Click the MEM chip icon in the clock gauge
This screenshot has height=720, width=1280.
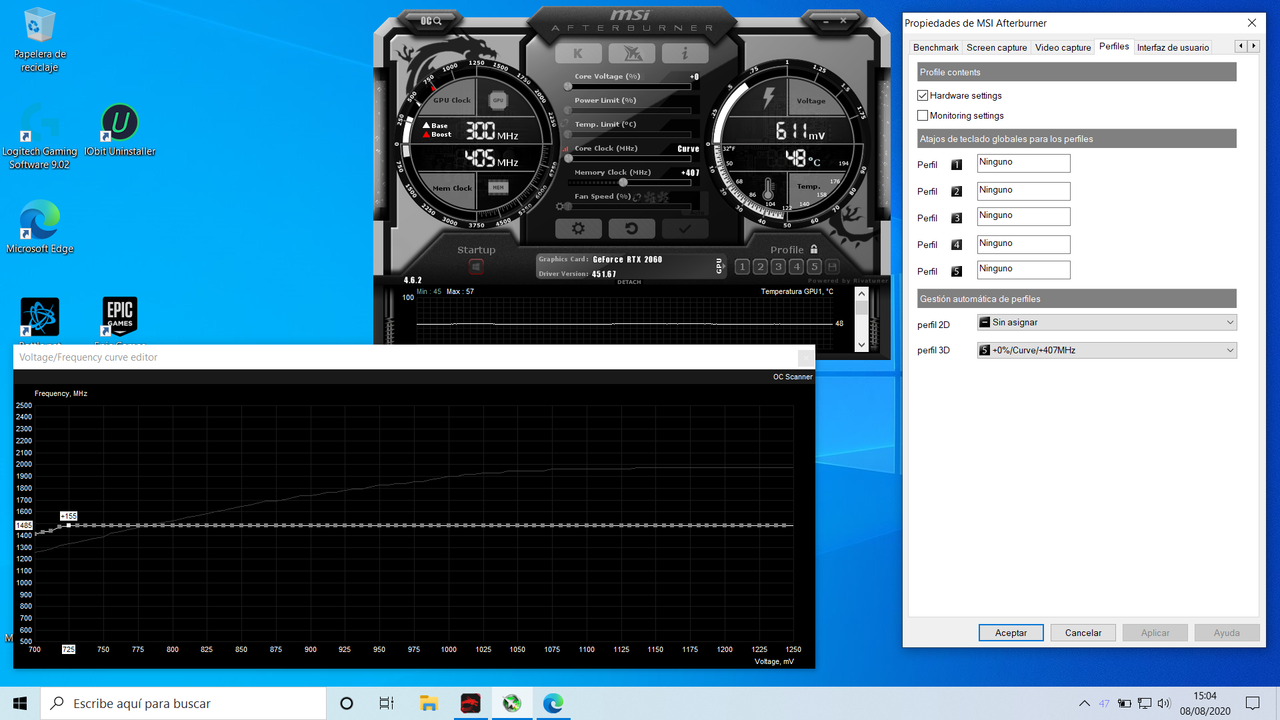[497, 187]
